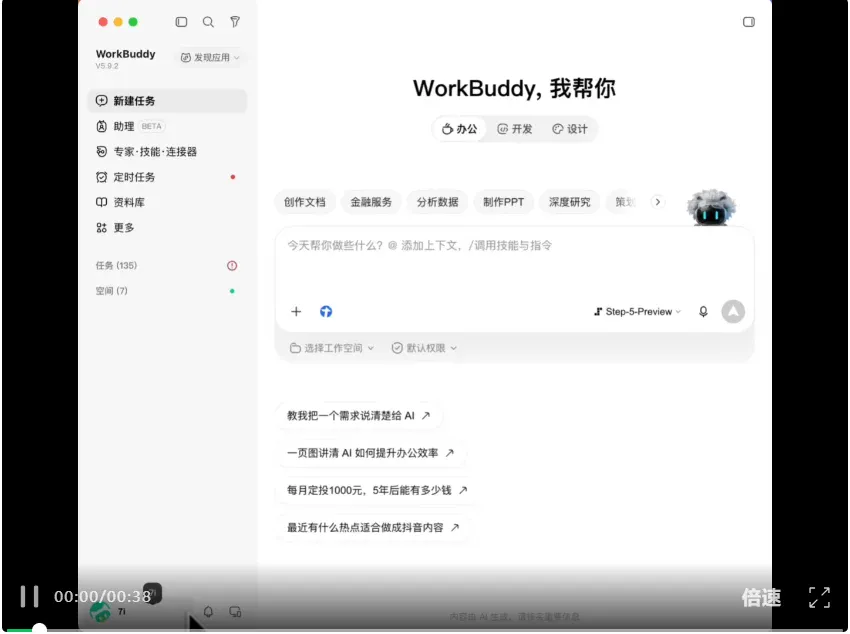
Task: Open 专家·技能·连接器 in the sidebar
Action: point(167,152)
